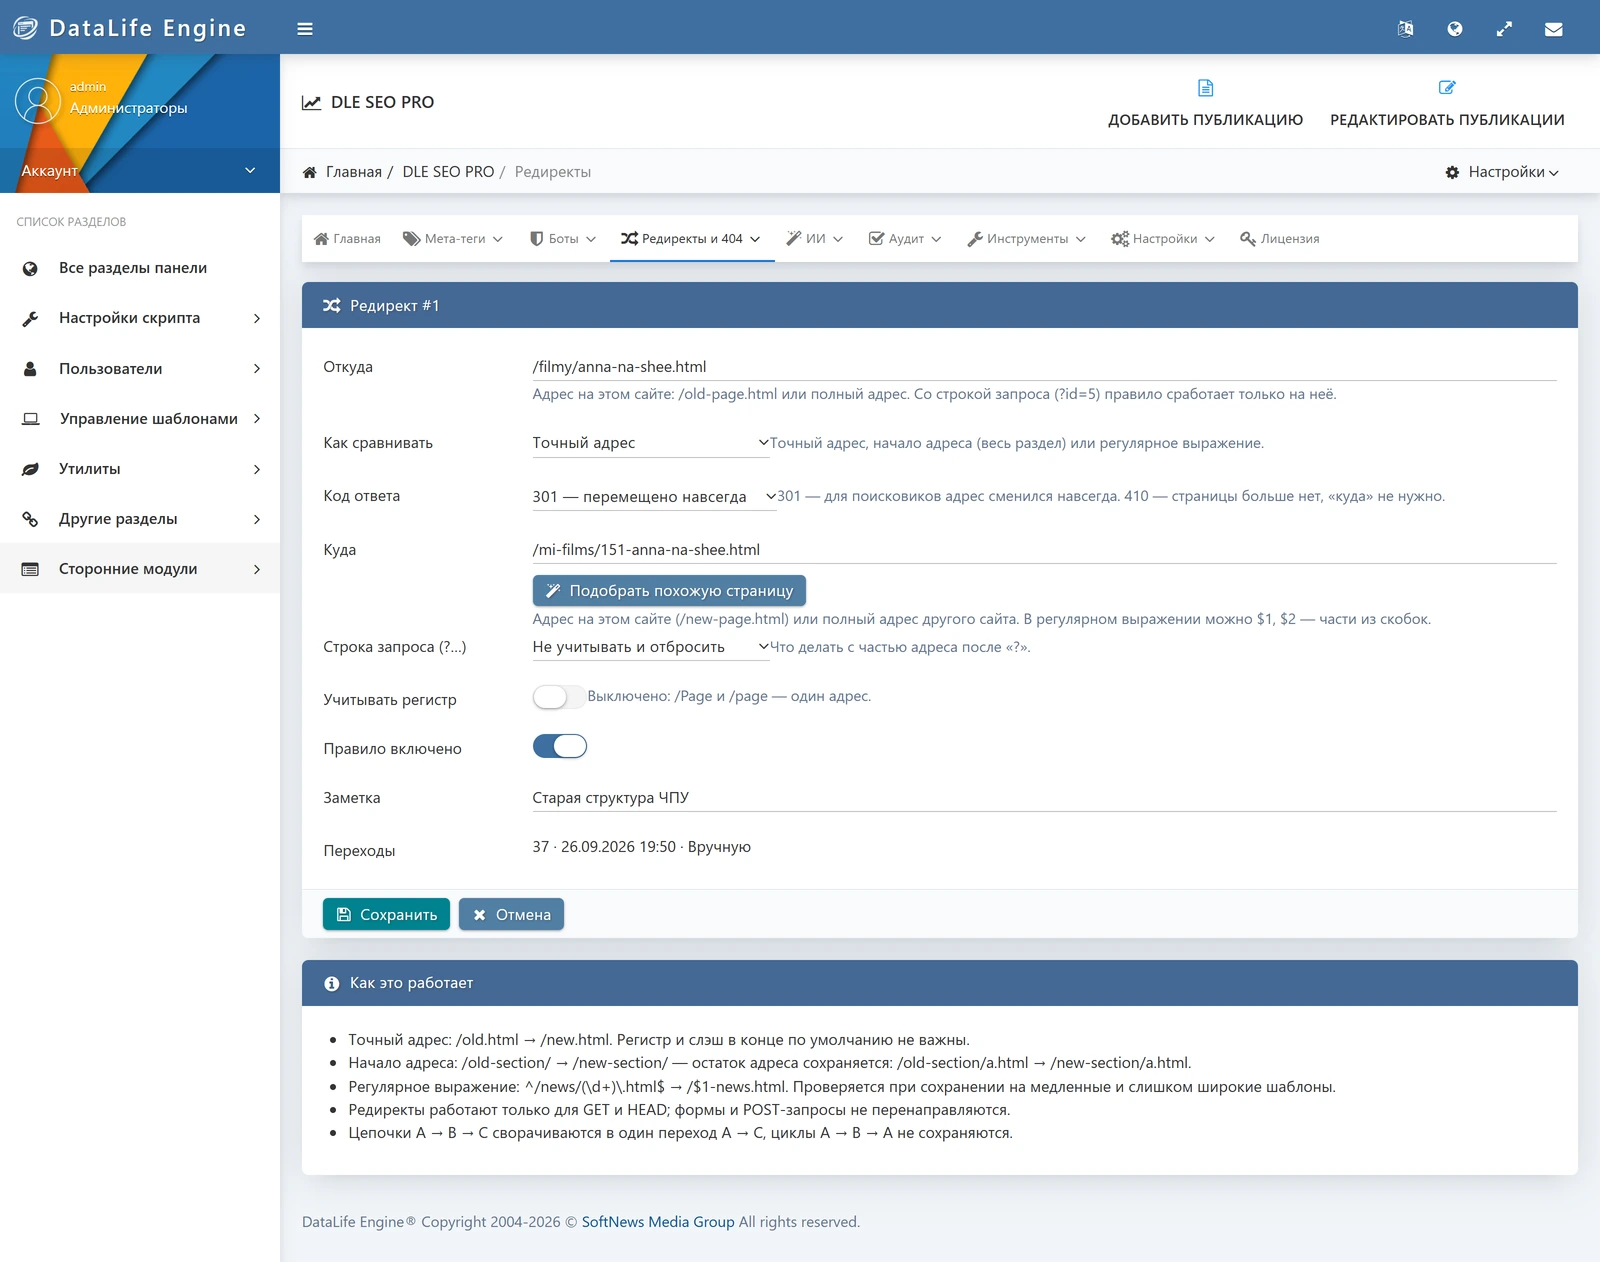This screenshot has height=1262, width=1600.
Task: Toggle fullscreen with the expand arrows icon
Action: coord(1504,29)
